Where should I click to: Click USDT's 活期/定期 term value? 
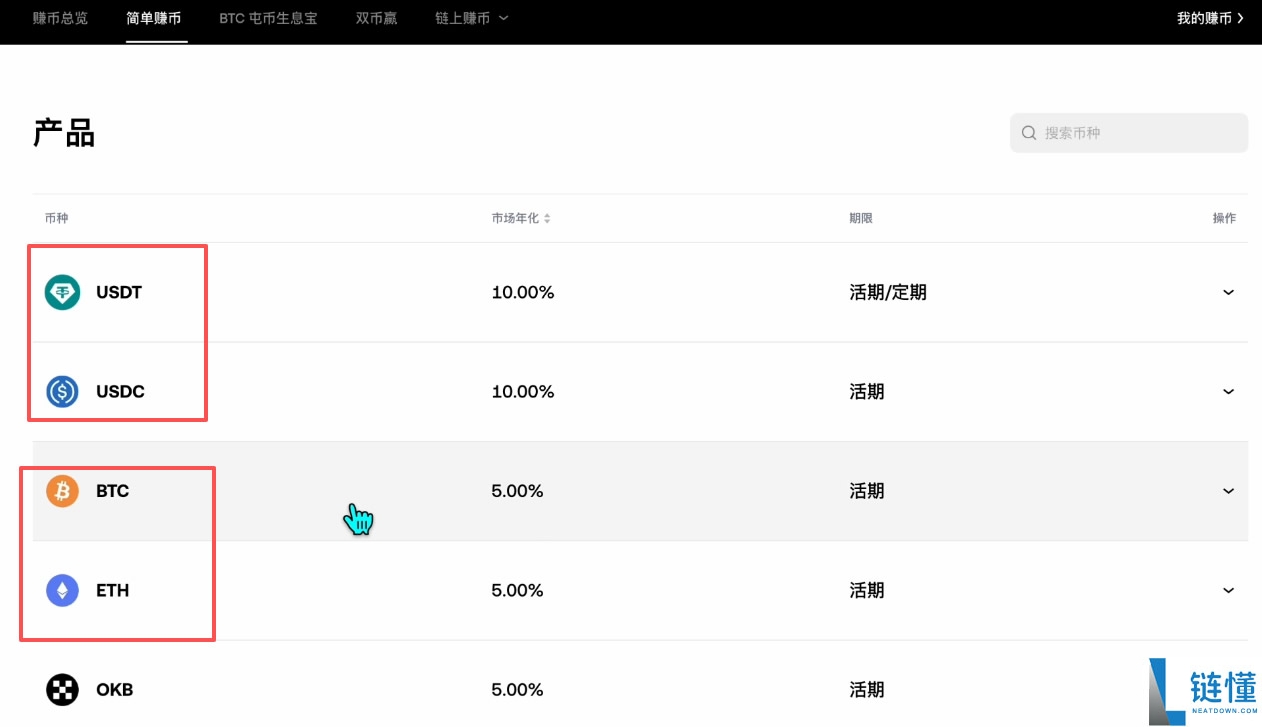click(888, 292)
